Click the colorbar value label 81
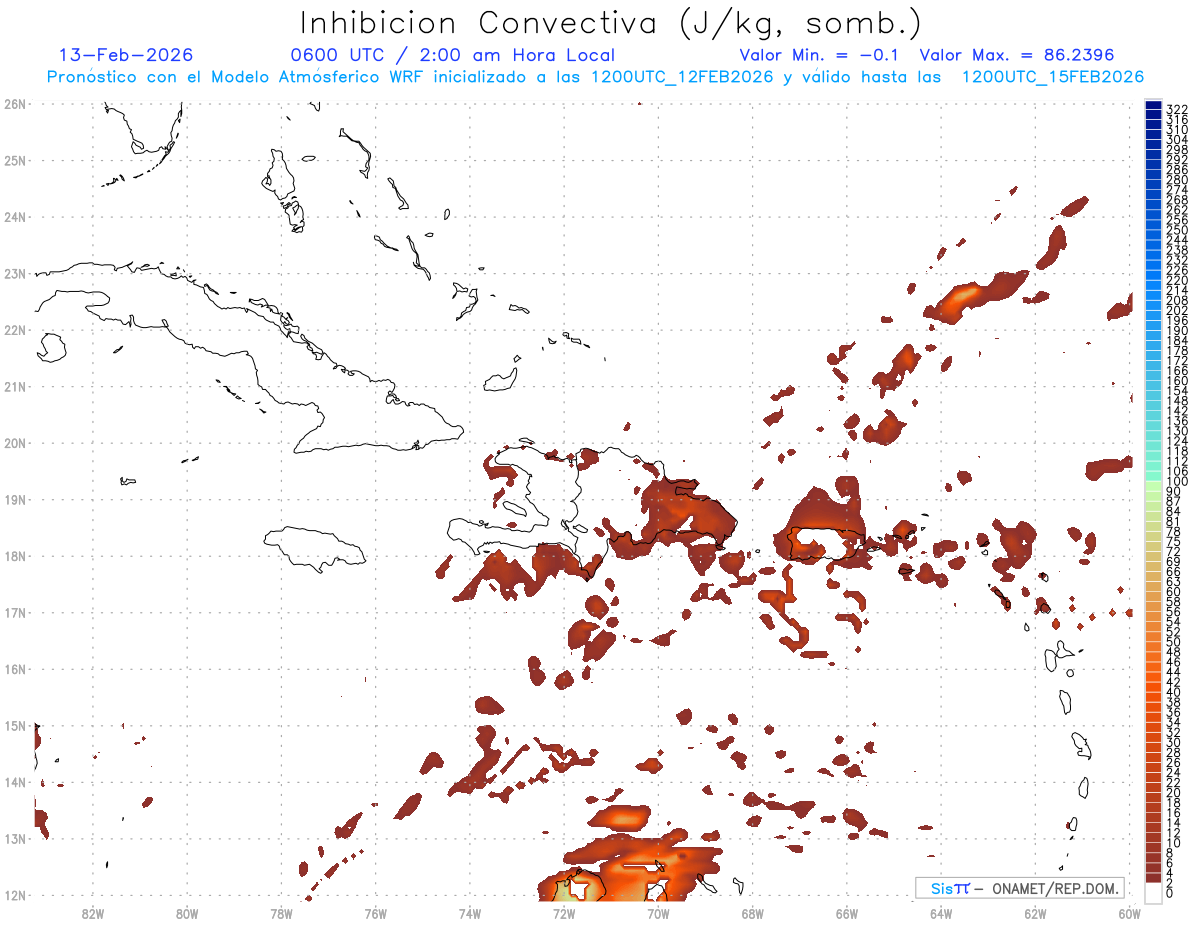Viewport: 1200px width, 927px height. (1173, 521)
